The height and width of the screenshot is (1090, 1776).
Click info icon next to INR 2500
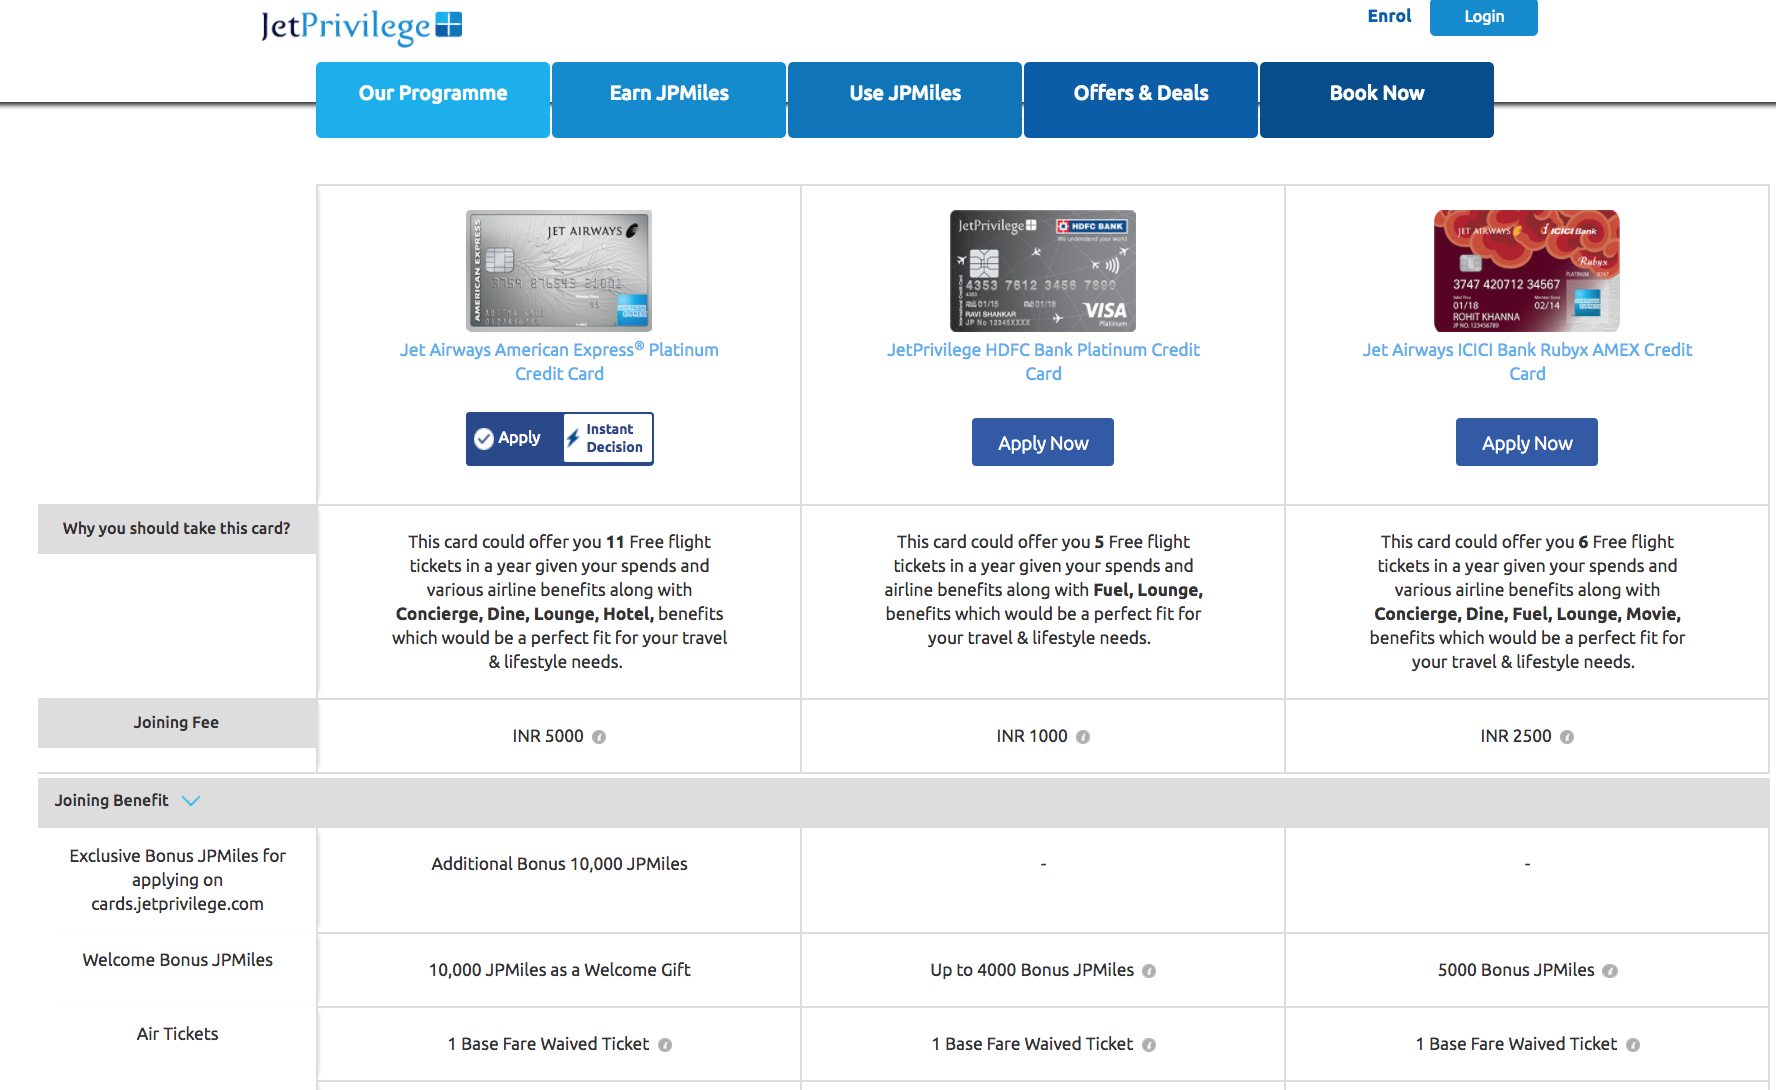(1567, 737)
